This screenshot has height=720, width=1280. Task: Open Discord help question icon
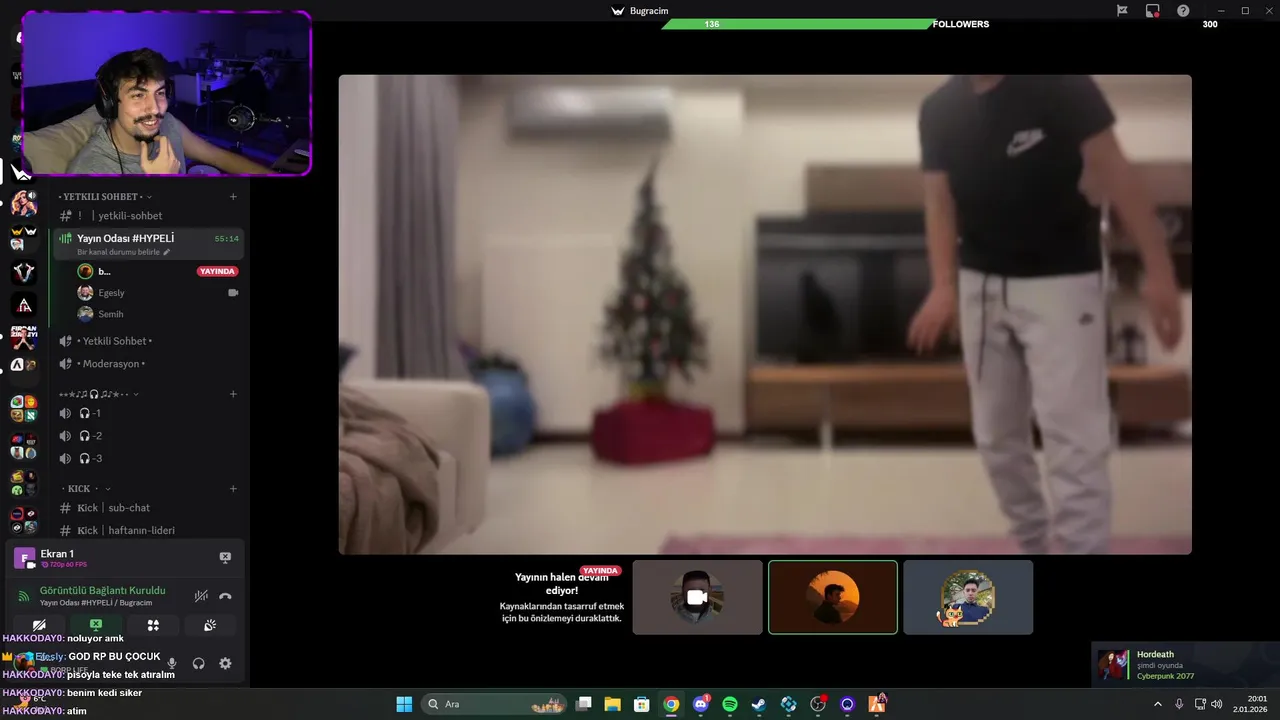(1183, 10)
